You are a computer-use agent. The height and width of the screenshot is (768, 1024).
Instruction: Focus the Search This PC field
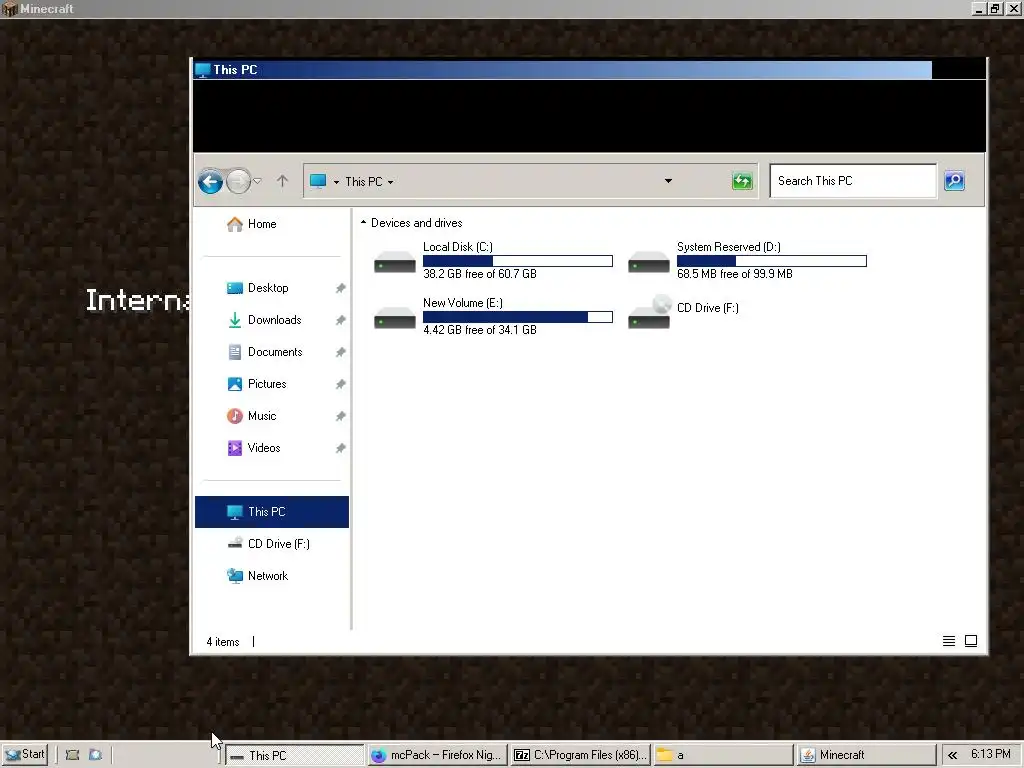[853, 181]
